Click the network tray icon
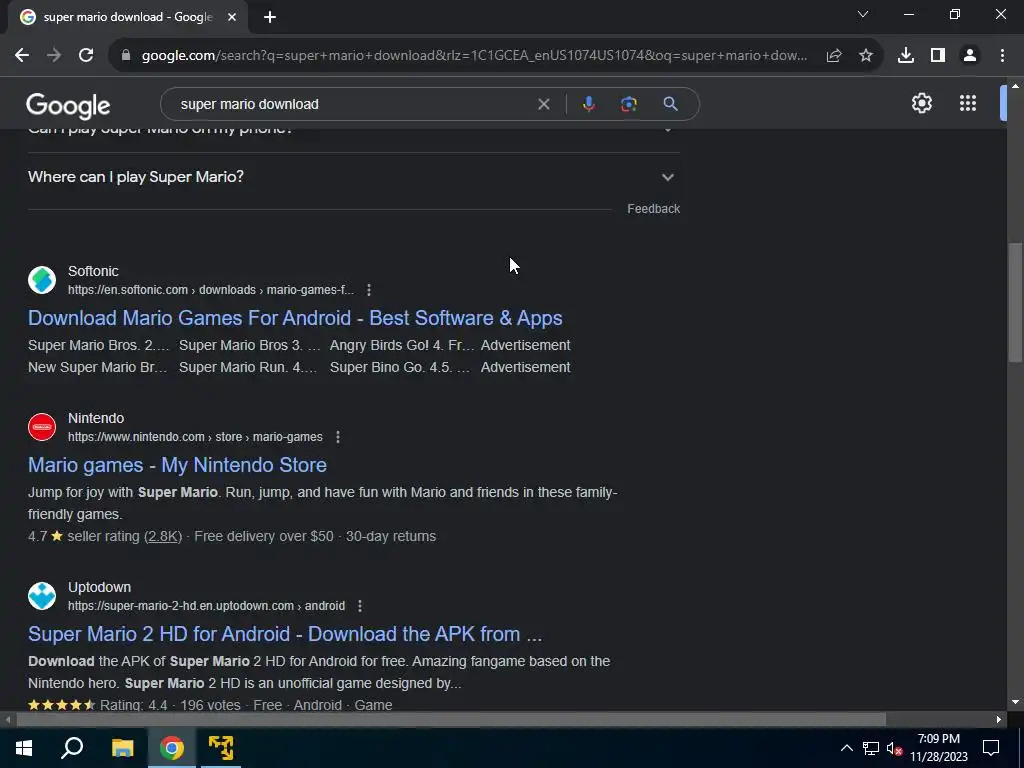Image resolution: width=1024 pixels, height=768 pixels. [871, 748]
